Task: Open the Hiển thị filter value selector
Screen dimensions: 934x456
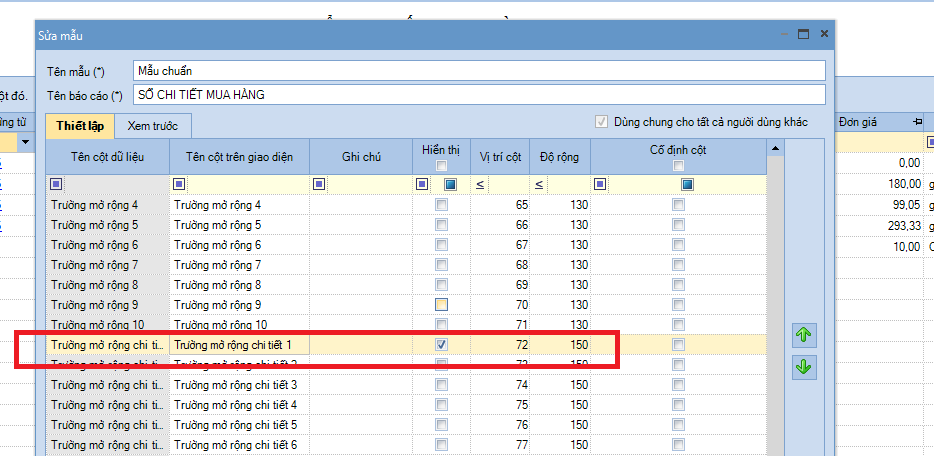Action: point(451,184)
